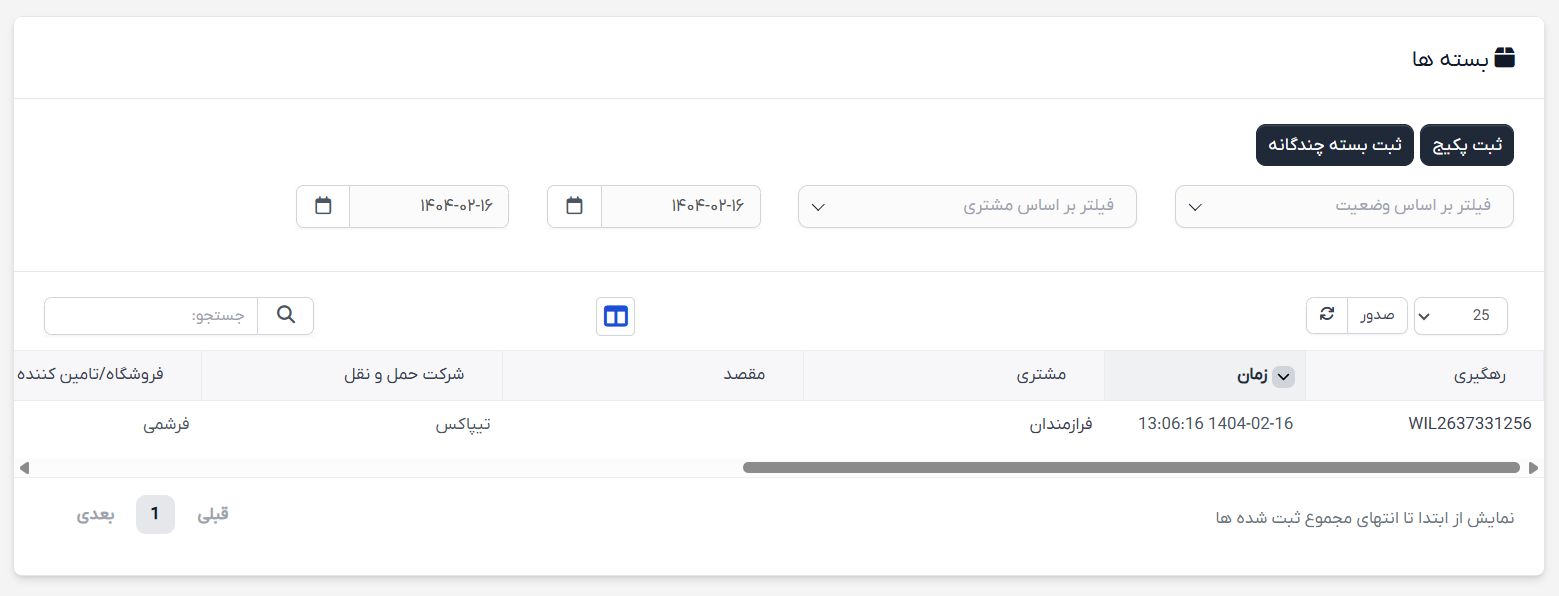This screenshot has width=1559, height=596.
Task: Click the search magnifier icon
Action: pos(286,316)
